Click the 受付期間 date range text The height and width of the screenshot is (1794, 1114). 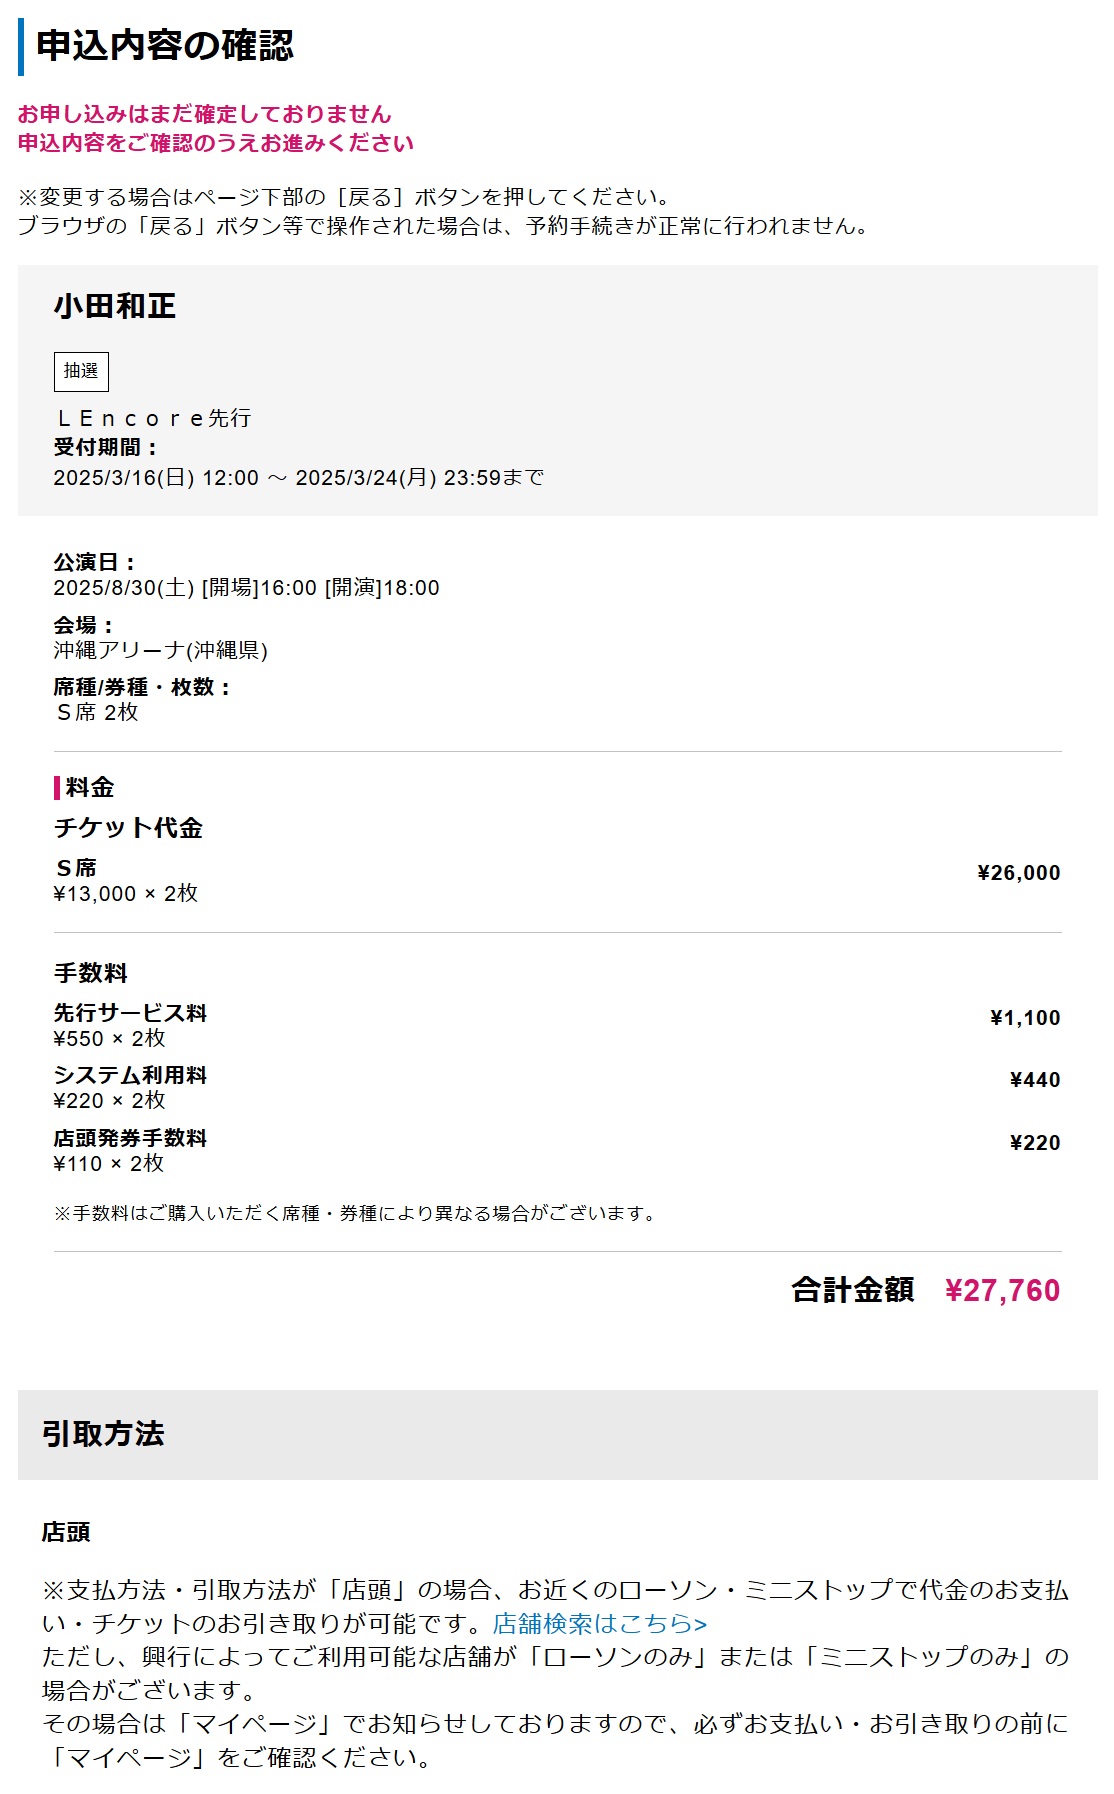click(298, 478)
